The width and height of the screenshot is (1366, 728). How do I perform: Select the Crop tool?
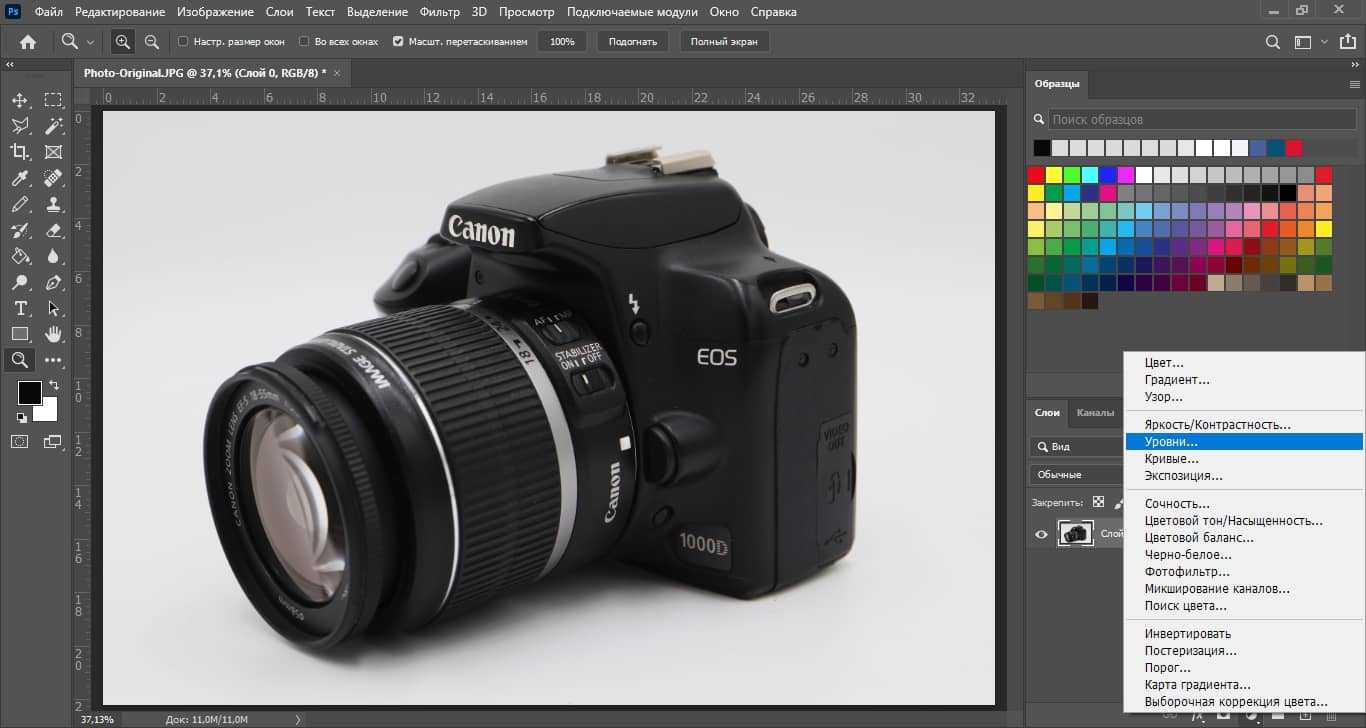(x=20, y=152)
